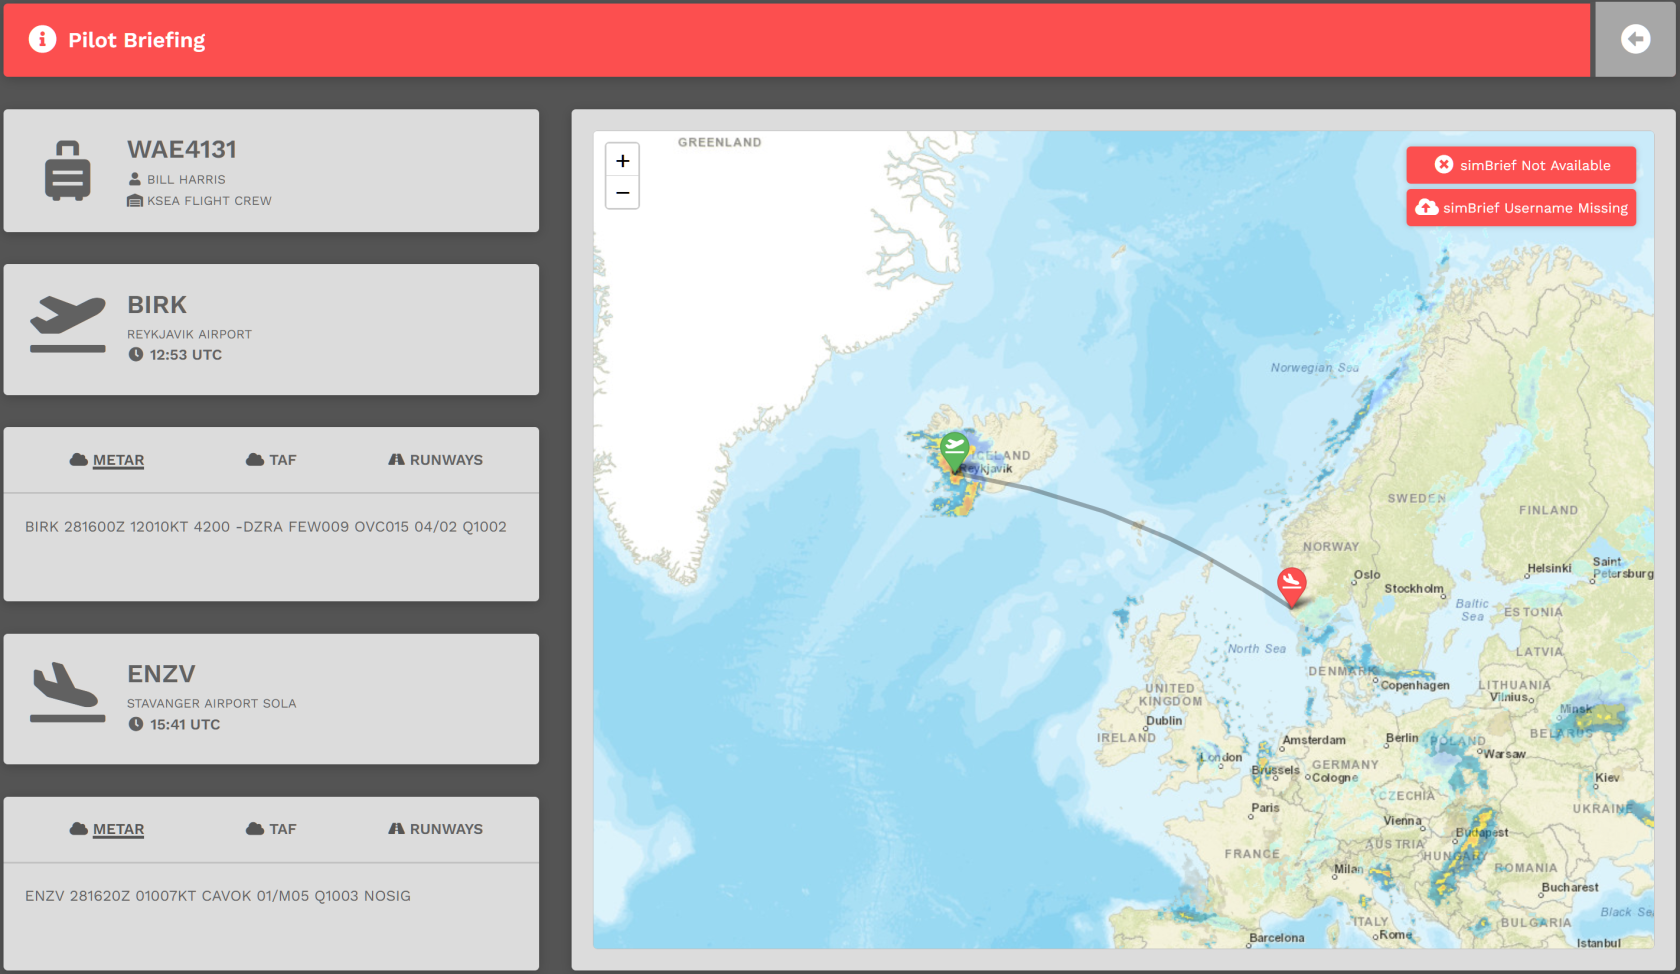This screenshot has width=1680, height=974.
Task: Click the Paris label on the map
Action: pos(1265,807)
